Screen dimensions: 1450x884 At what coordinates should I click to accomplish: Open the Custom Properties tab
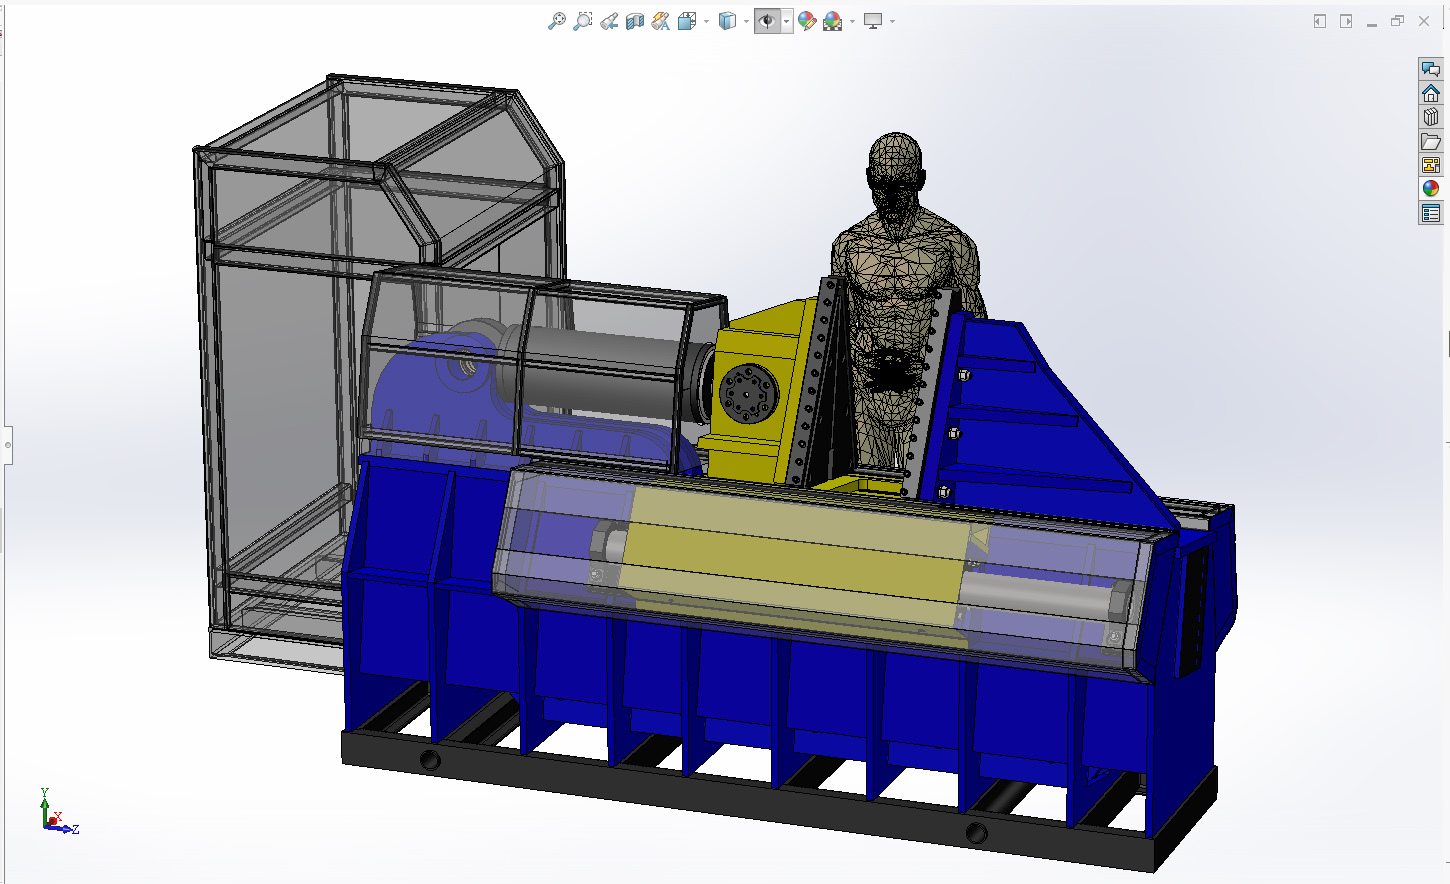pos(1431,213)
